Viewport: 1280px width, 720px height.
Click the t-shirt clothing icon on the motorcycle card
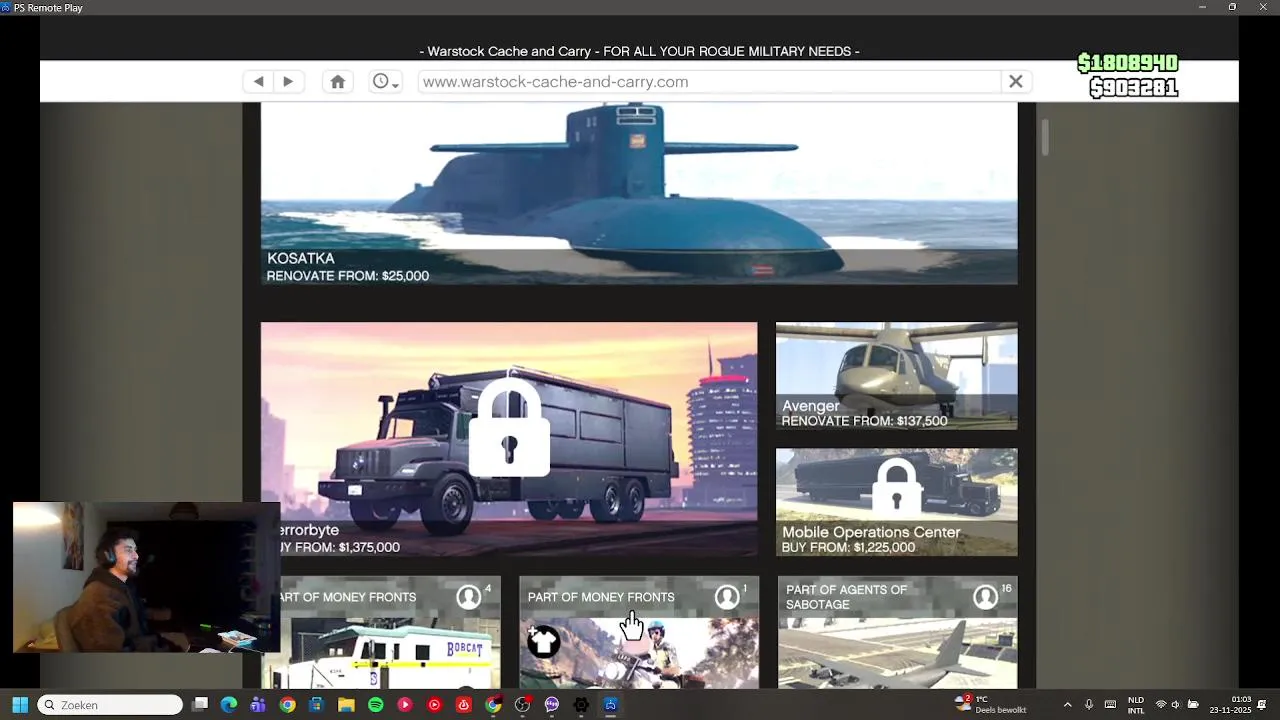543,642
